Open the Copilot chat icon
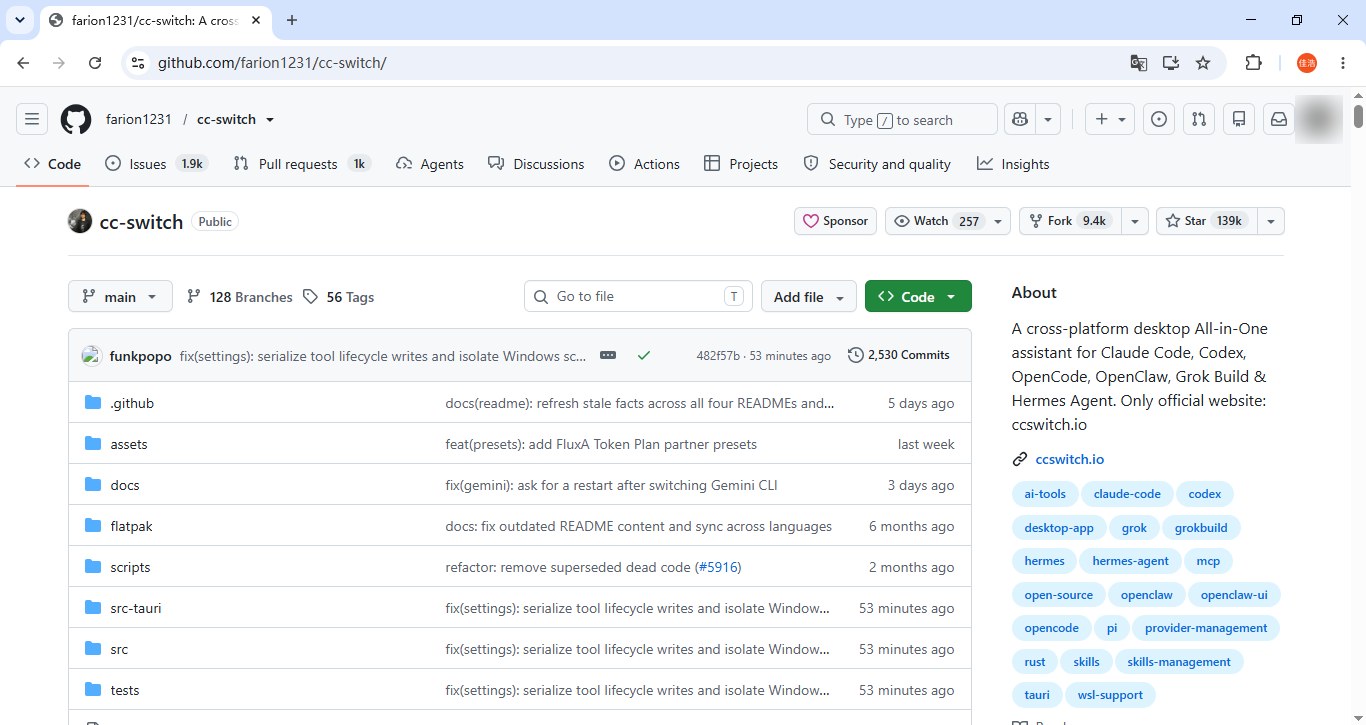This screenshot has width=1366, height=725. coord(1020,119)
